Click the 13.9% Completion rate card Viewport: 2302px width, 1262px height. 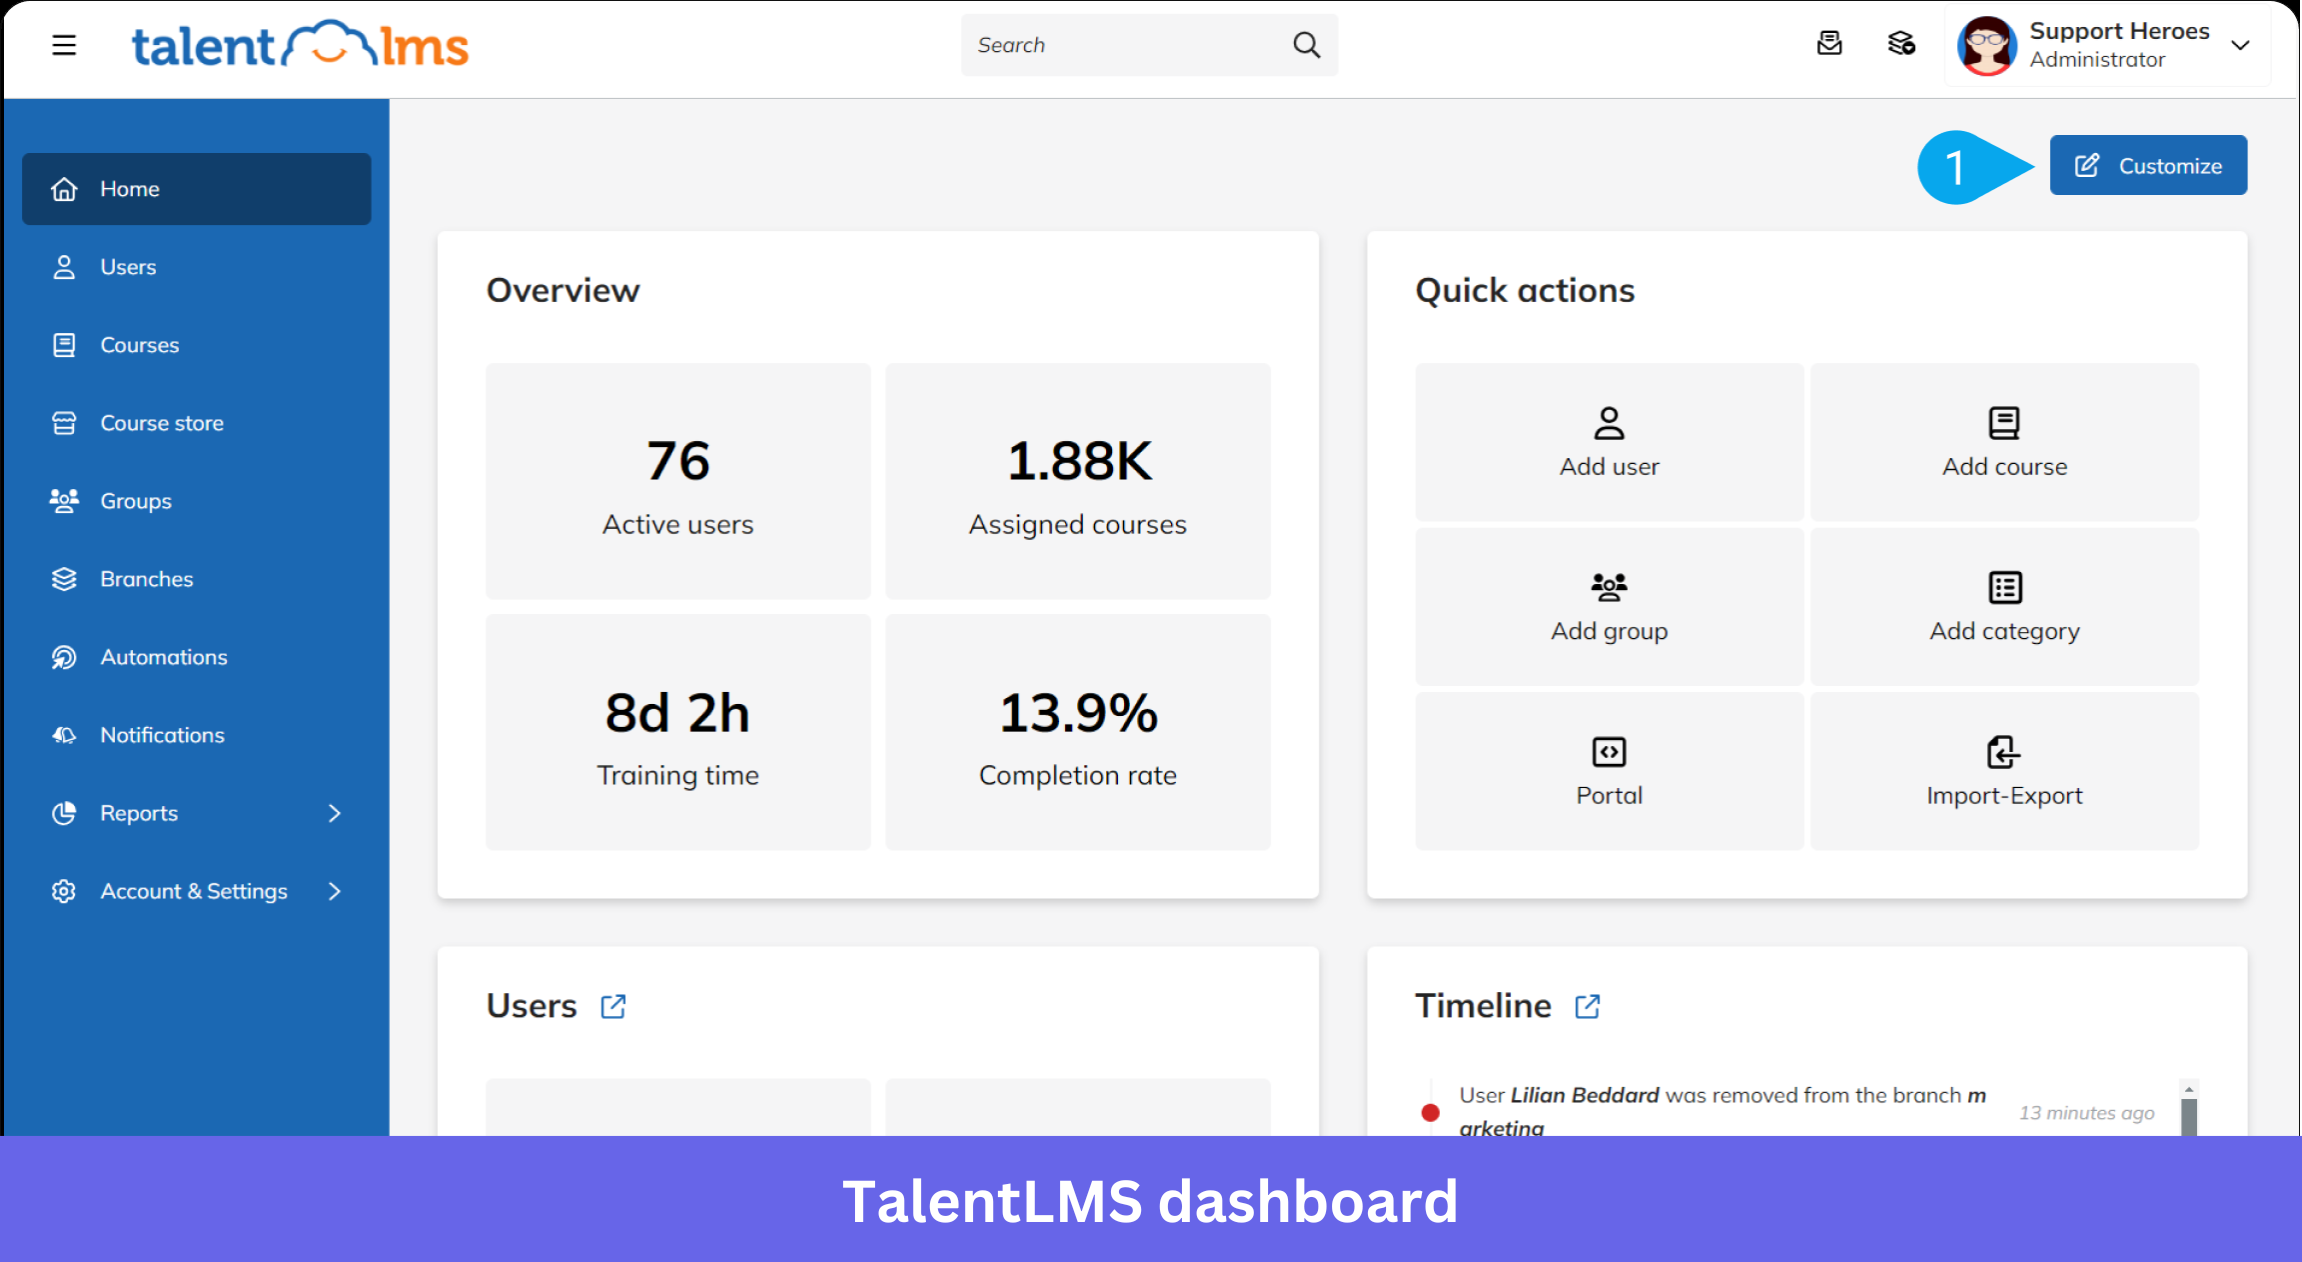pyautogui.click(x=1078, y=732)
